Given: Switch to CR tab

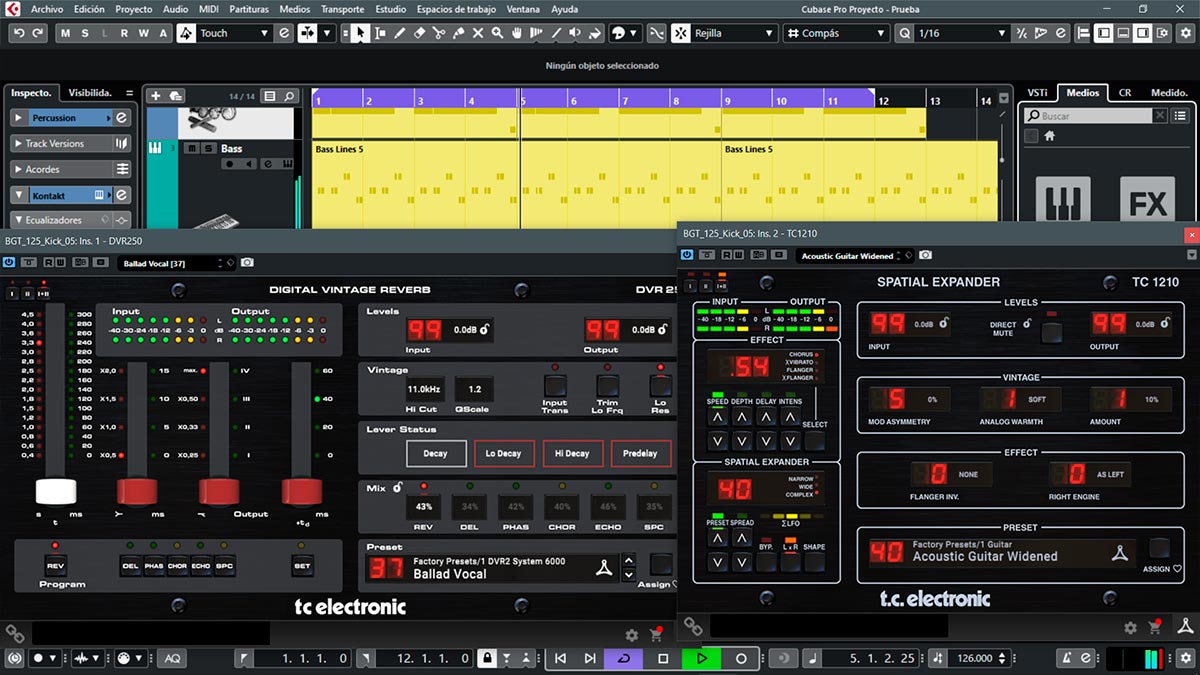Looking at the screenshot, I should (x=1125, y=93).
